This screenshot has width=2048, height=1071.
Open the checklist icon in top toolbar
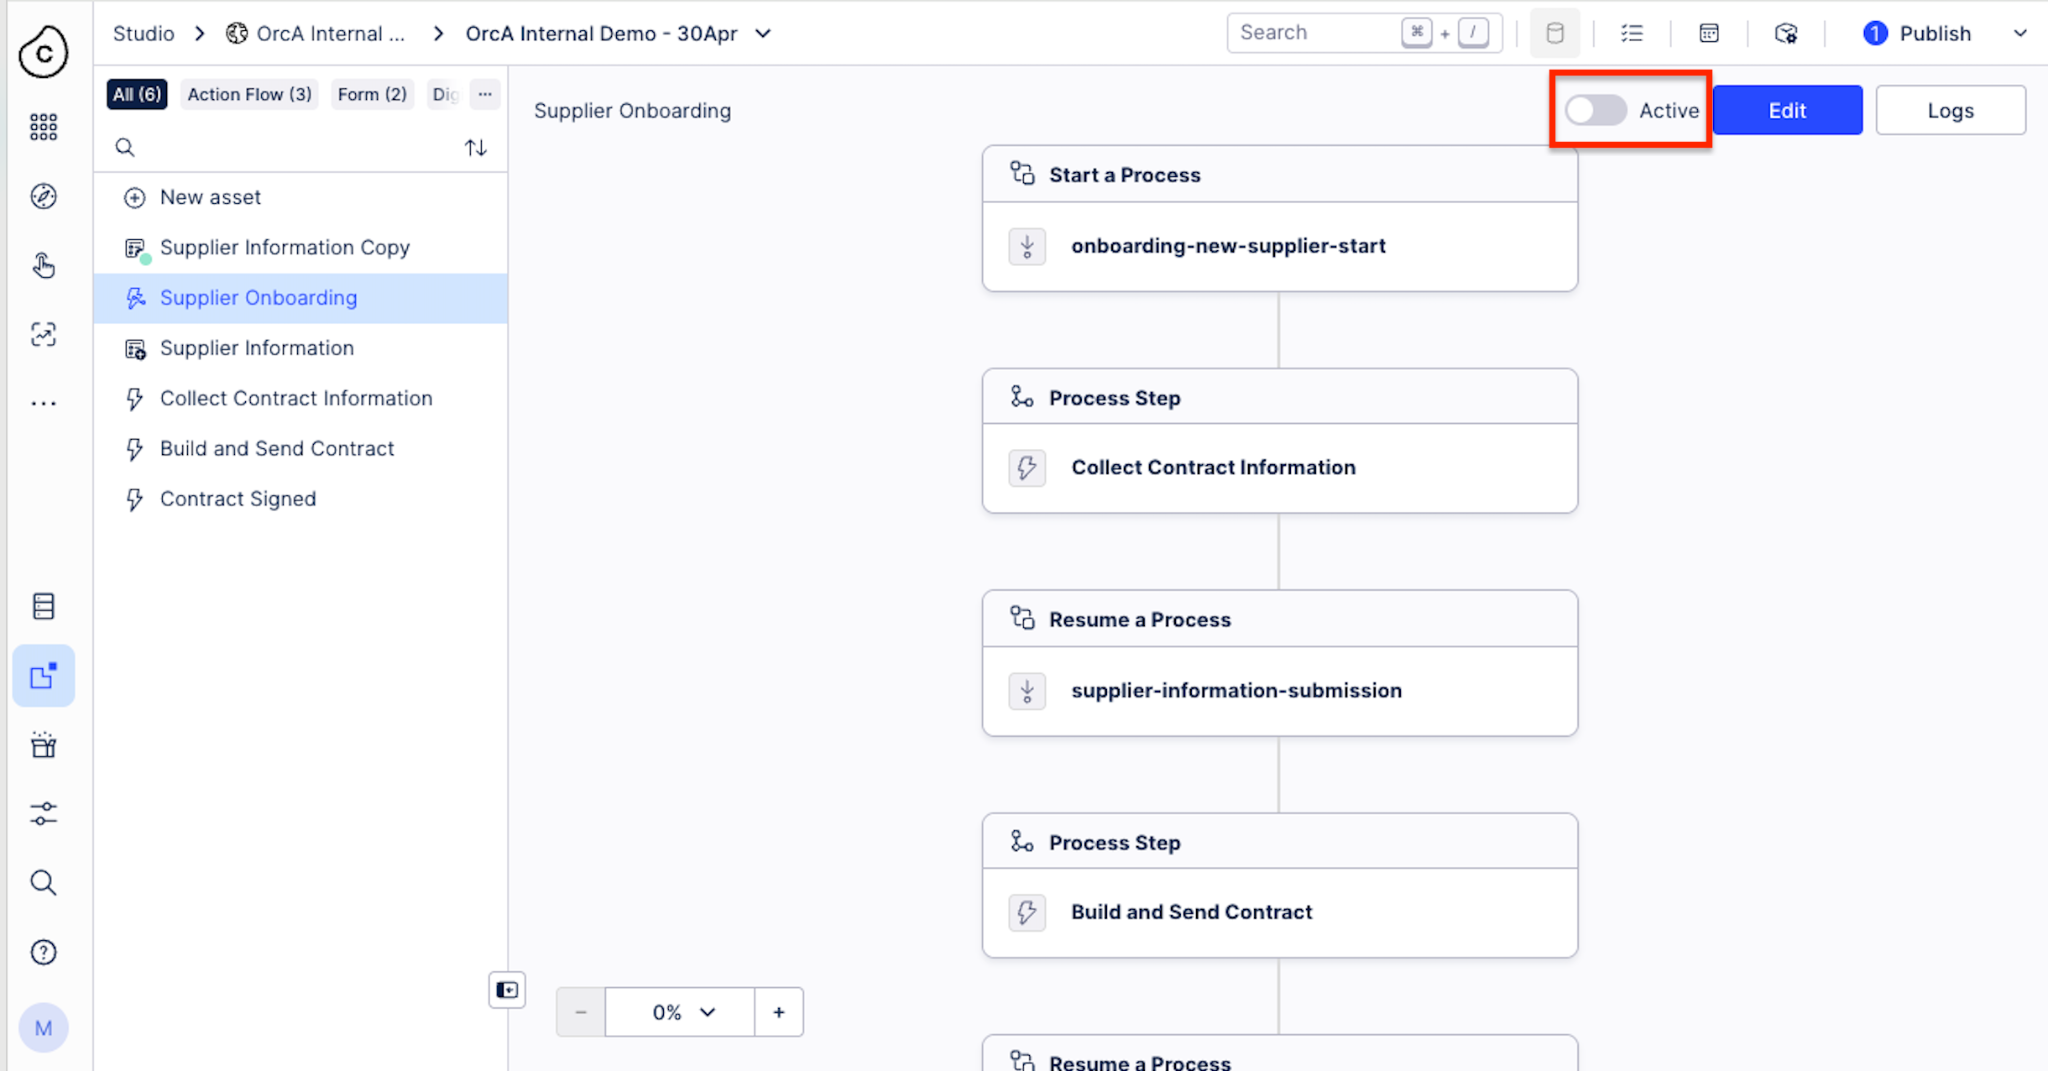point(1631,33)
